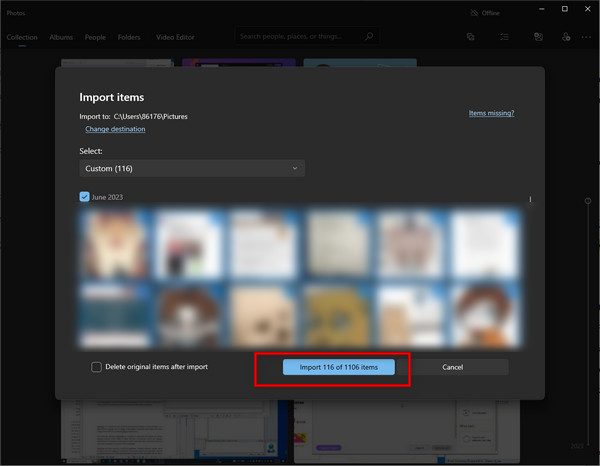Open the People tab

click(95, 37)
